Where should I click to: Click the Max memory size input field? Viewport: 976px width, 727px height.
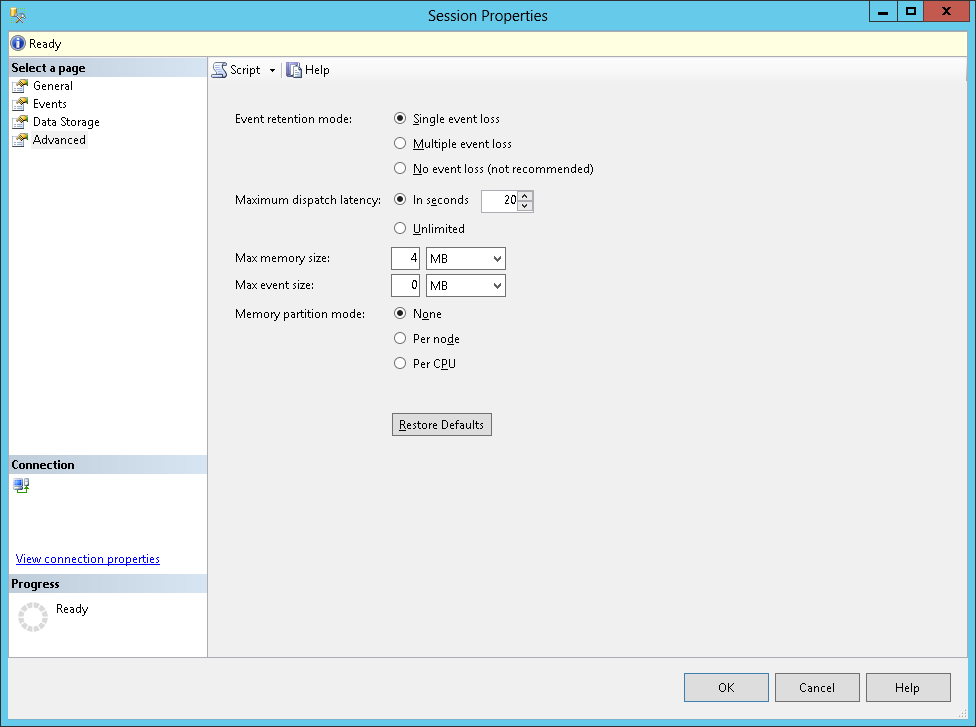tap(406, 259)
